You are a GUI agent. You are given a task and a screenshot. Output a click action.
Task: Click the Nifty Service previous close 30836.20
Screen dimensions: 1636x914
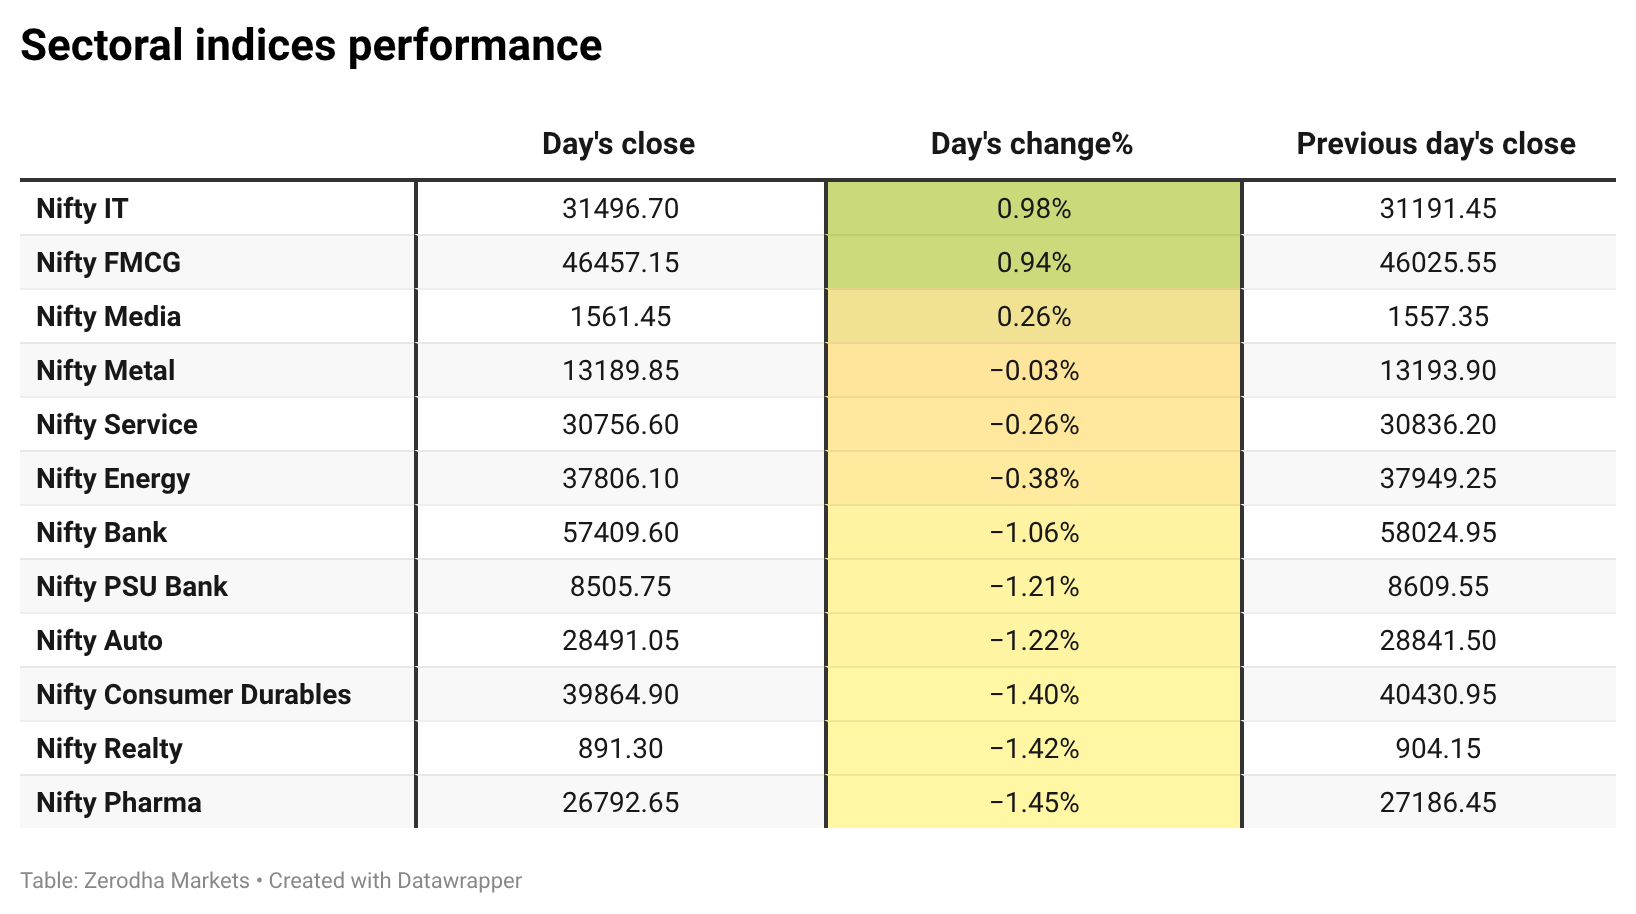(1438, 424)
